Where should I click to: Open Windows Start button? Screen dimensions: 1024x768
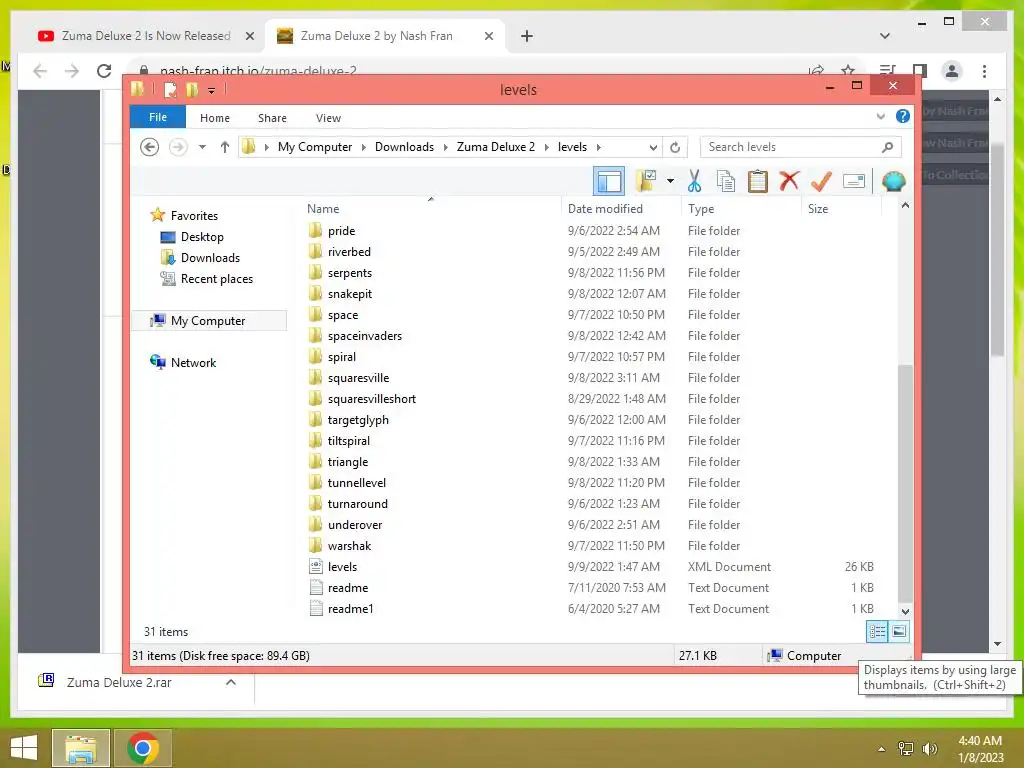point(24,748)
